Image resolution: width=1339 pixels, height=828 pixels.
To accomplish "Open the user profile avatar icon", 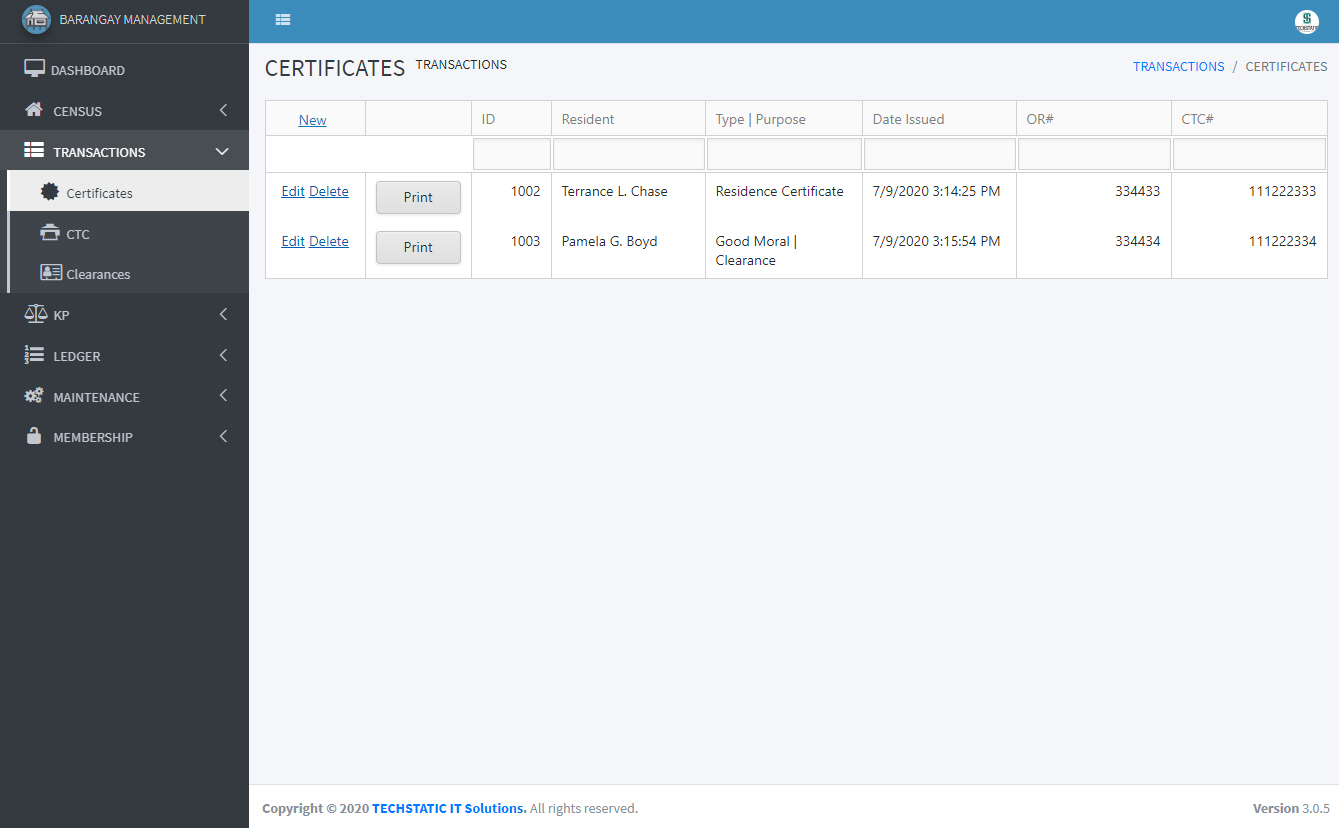I will pyautogui.click(x=1306, y=22).
